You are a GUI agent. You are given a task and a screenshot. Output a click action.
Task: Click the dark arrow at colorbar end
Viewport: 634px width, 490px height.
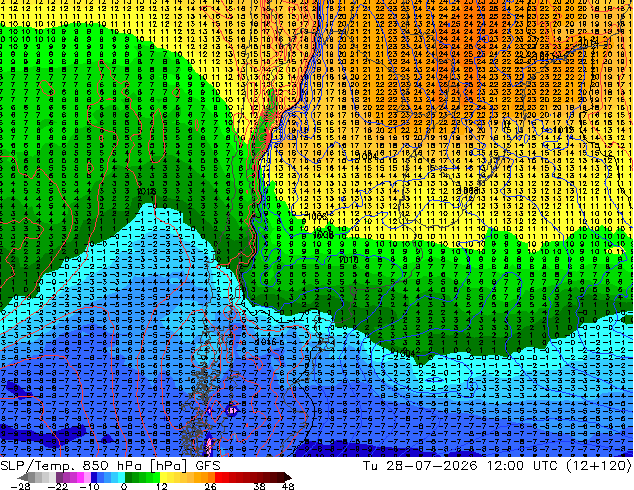(287, 477)
